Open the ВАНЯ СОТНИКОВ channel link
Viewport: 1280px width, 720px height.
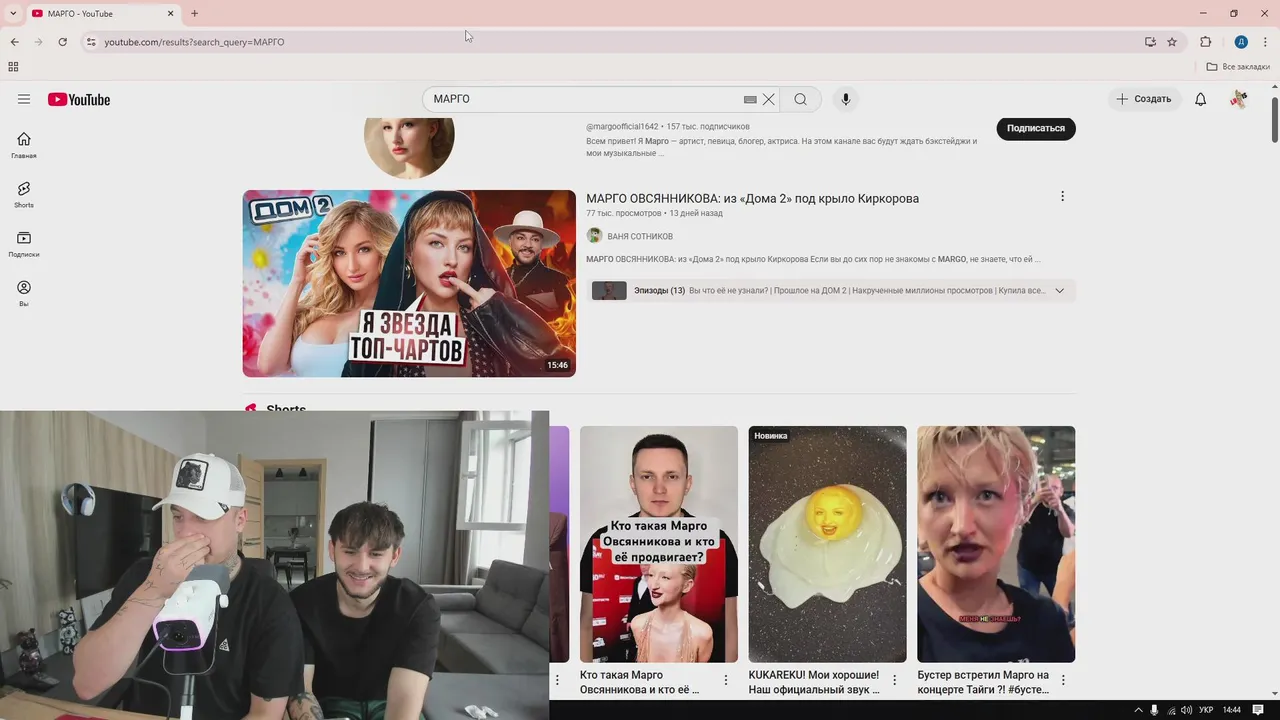pos(640,237)
